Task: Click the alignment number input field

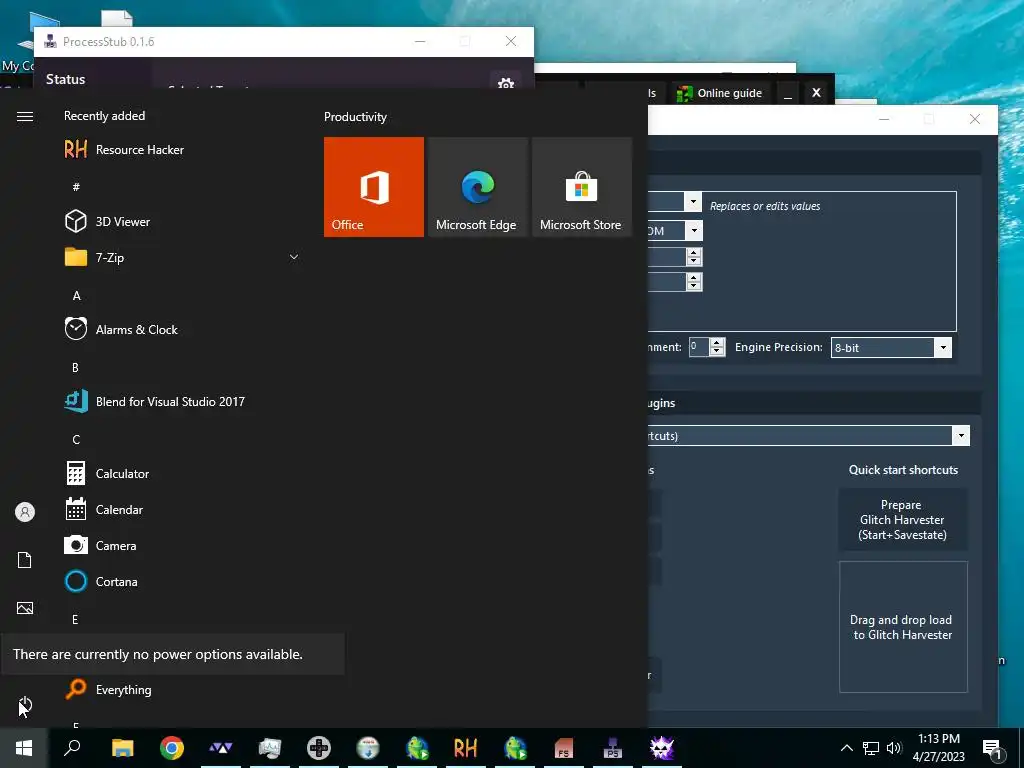Action: pos(699,347)
